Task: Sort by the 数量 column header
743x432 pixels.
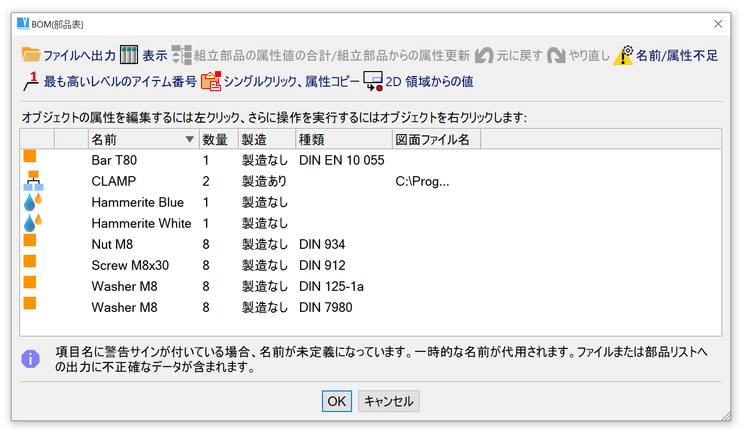Action: [x=217, y=140]
